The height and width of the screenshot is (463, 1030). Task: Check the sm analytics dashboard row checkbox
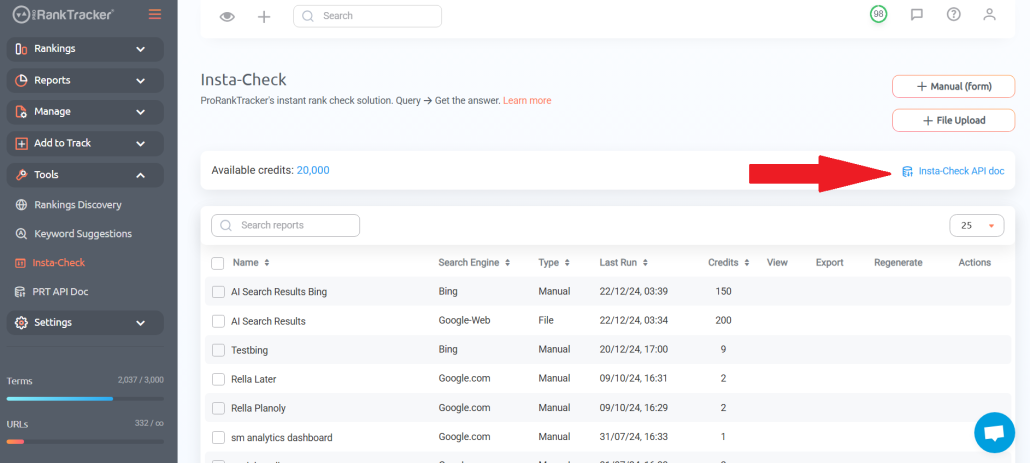pyautogui.click(x=219, y=437)
